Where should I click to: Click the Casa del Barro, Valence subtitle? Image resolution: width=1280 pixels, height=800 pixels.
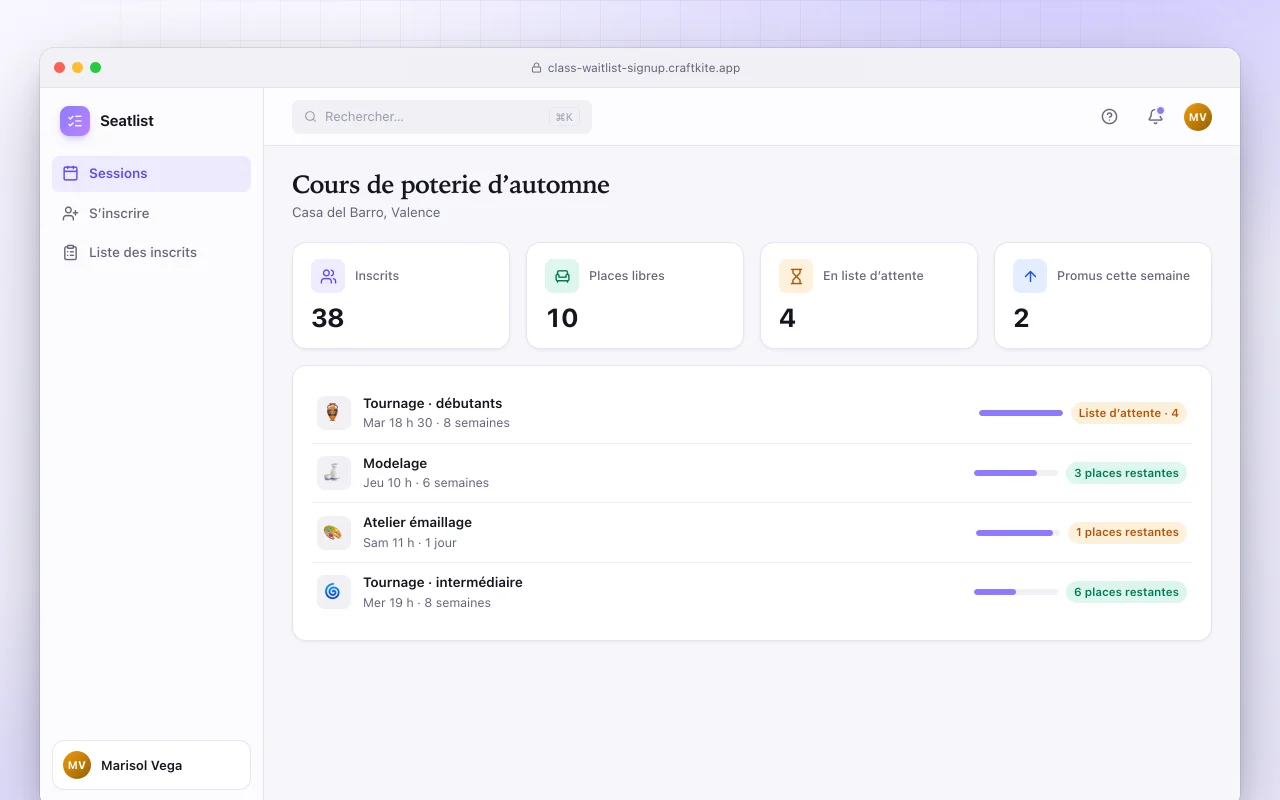pyautogui.click(x=366, y=213)
